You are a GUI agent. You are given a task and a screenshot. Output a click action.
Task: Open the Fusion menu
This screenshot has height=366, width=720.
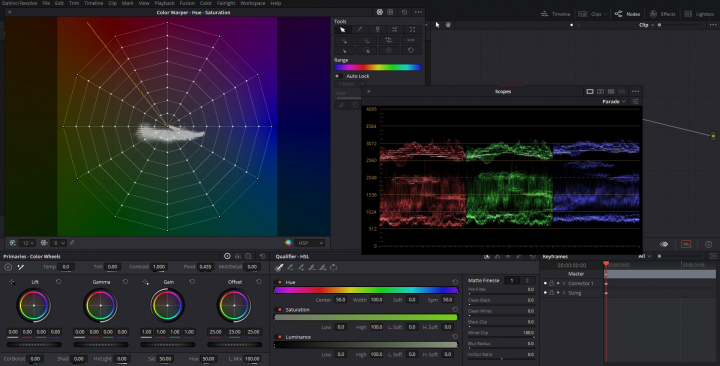[187, 3]
